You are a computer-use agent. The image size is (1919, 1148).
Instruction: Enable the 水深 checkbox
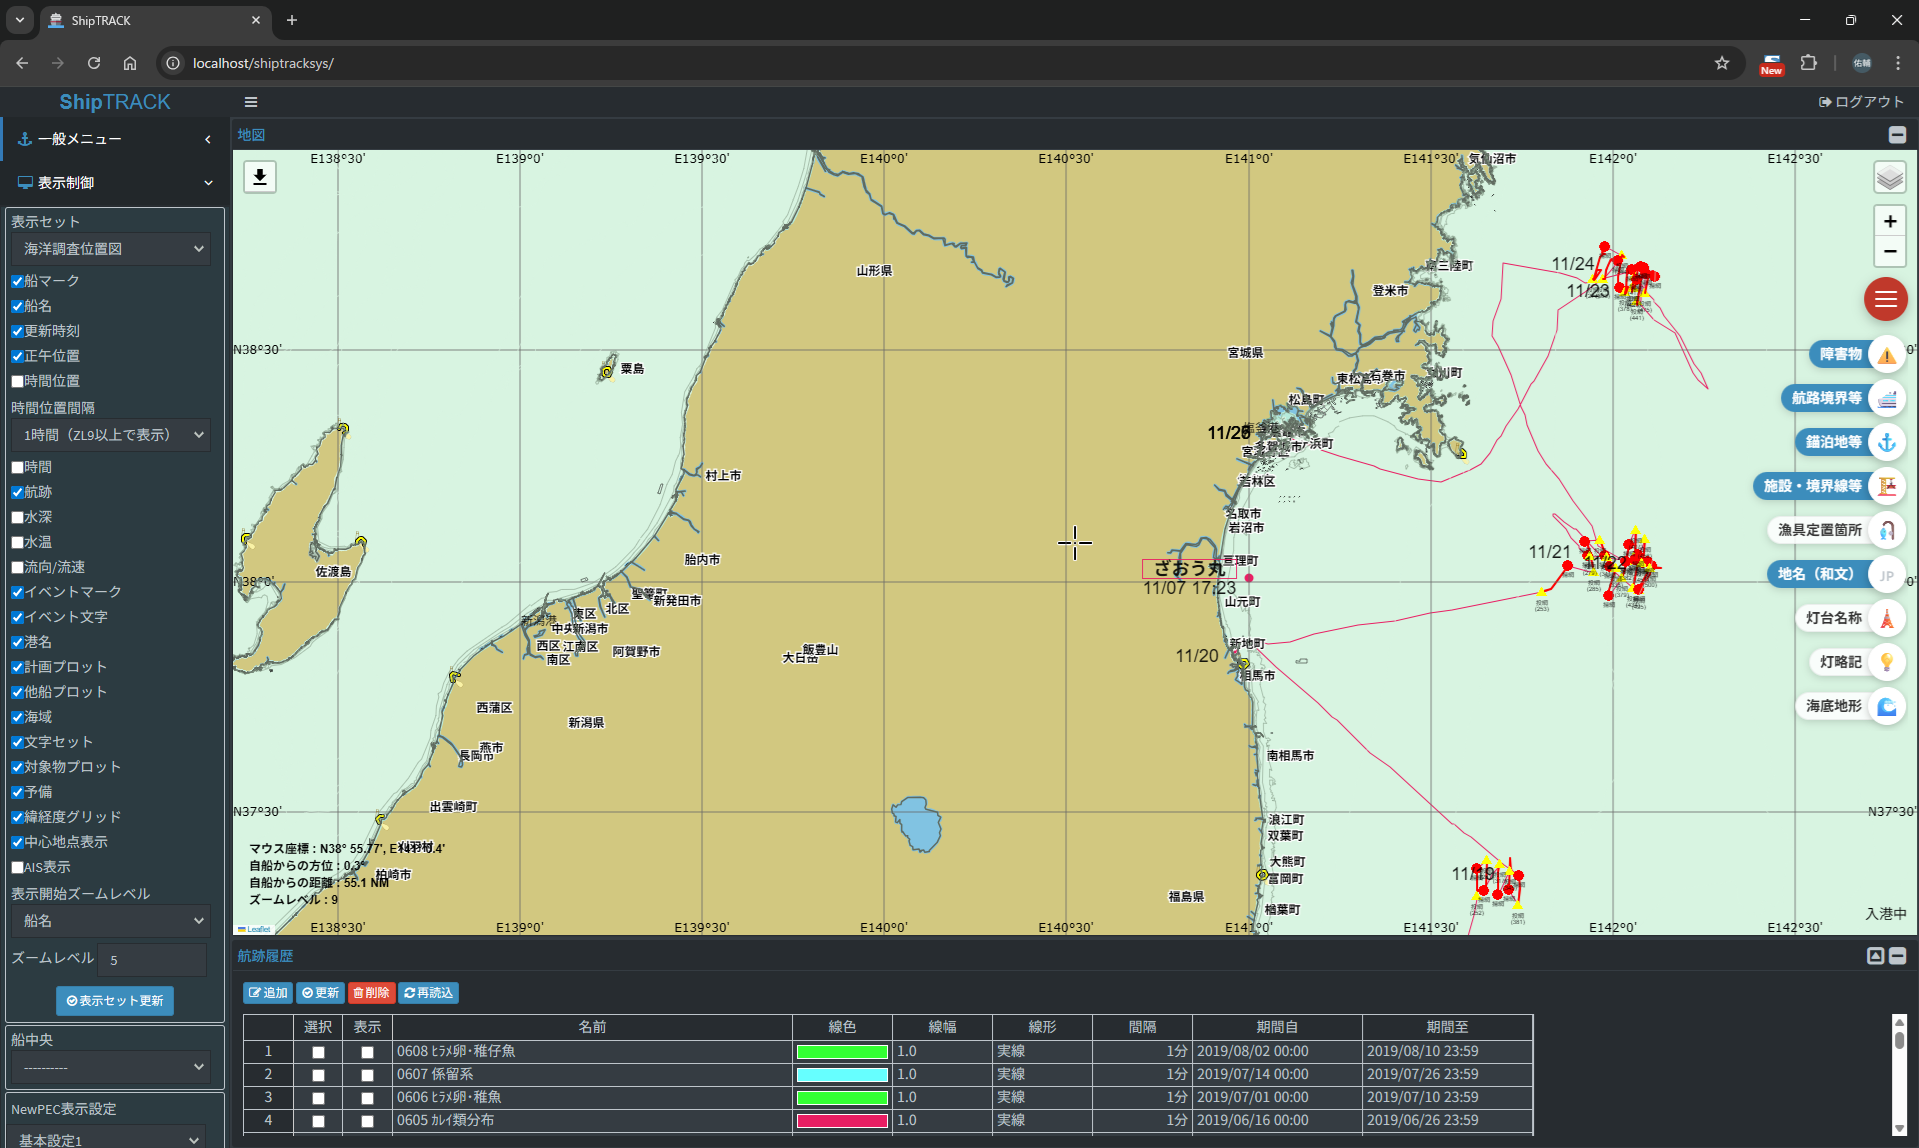click(x=18, y=517)
